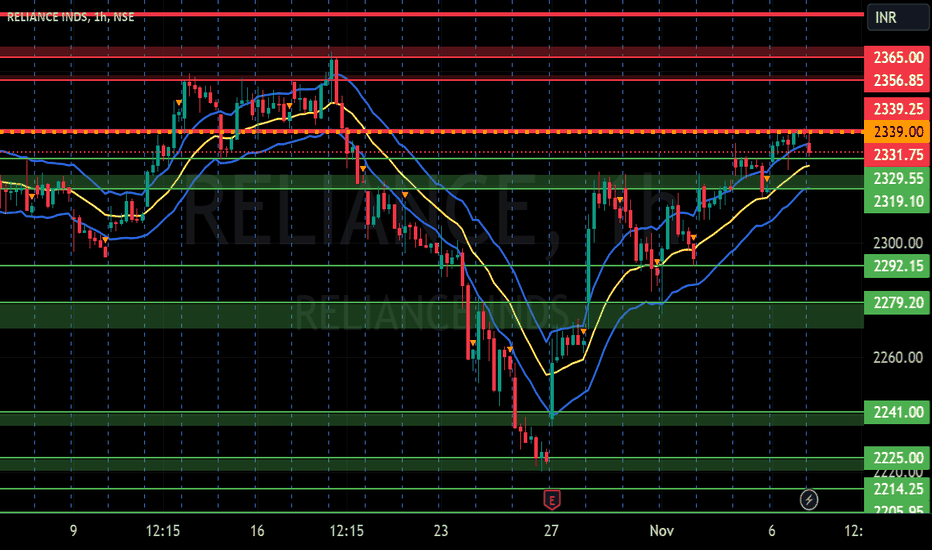The width and height of the screenshot is (932, 550).
Task: Select the 2241.00 green price label
Action: point(898,412)
